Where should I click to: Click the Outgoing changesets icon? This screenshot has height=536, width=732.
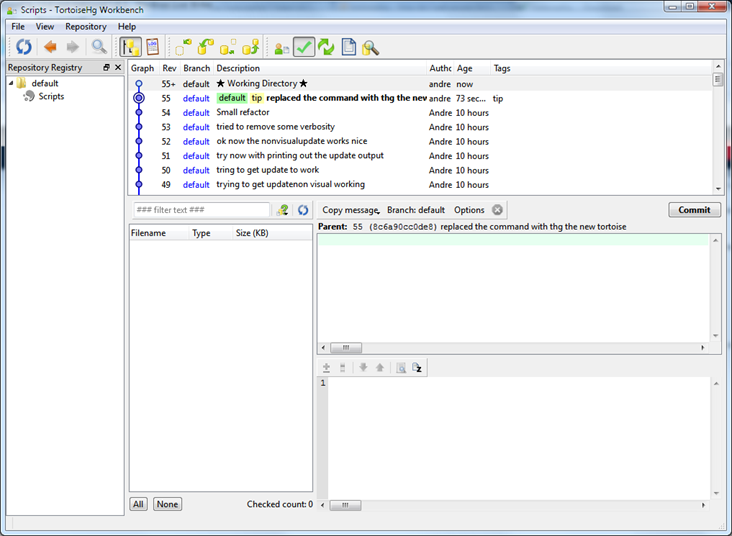click(x=228, y=47)
